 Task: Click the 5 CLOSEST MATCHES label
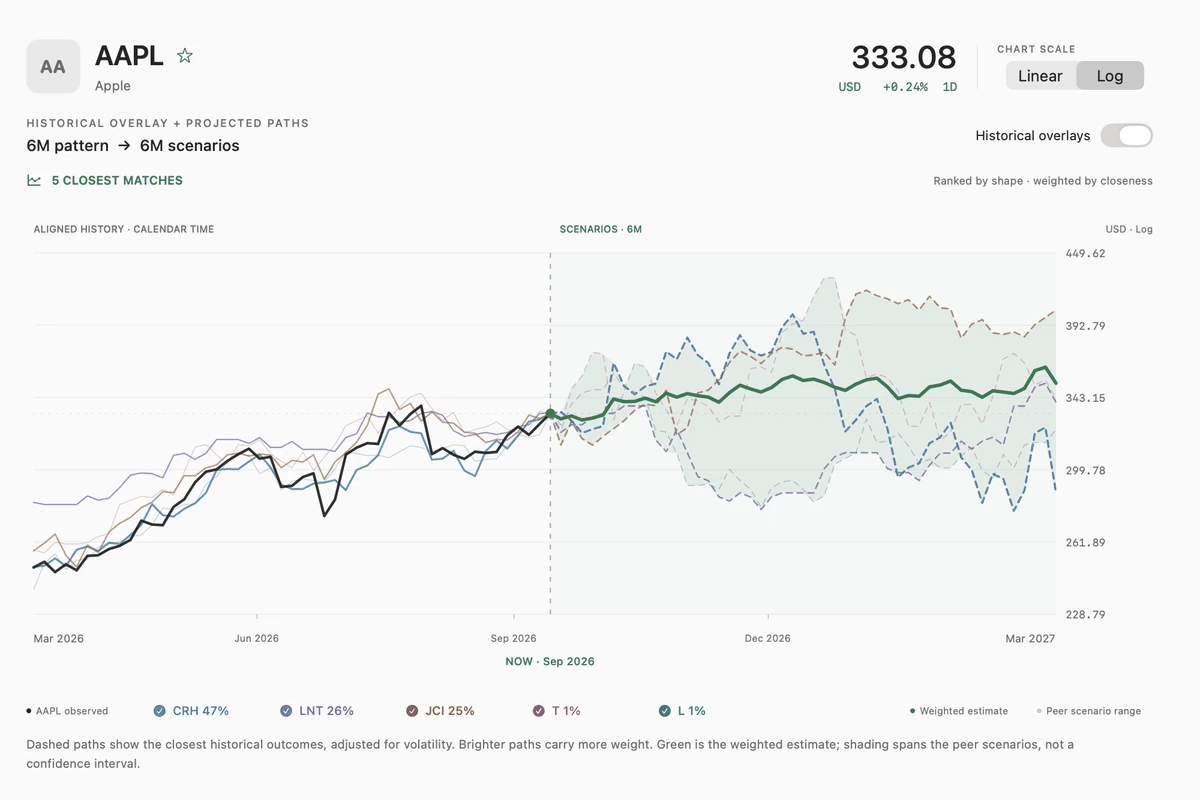pos(117,181)
